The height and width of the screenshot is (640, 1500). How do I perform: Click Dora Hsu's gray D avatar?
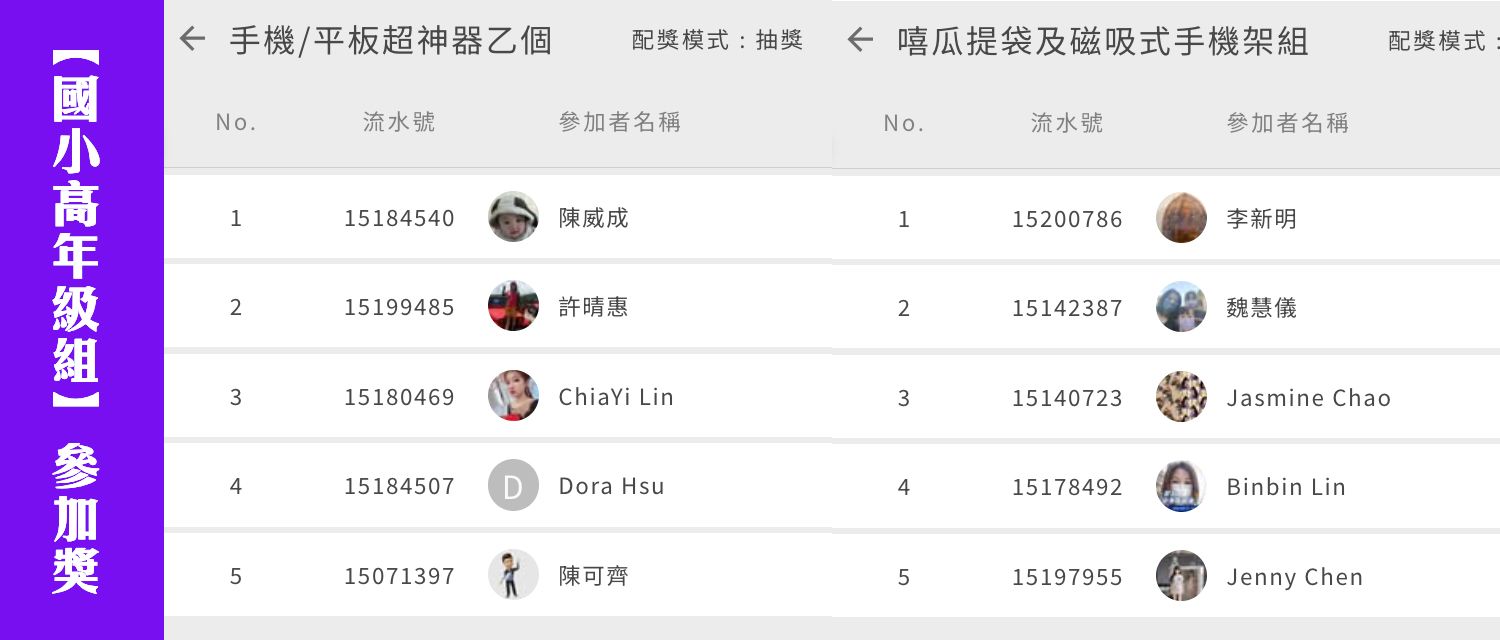(x=513, y=486)
